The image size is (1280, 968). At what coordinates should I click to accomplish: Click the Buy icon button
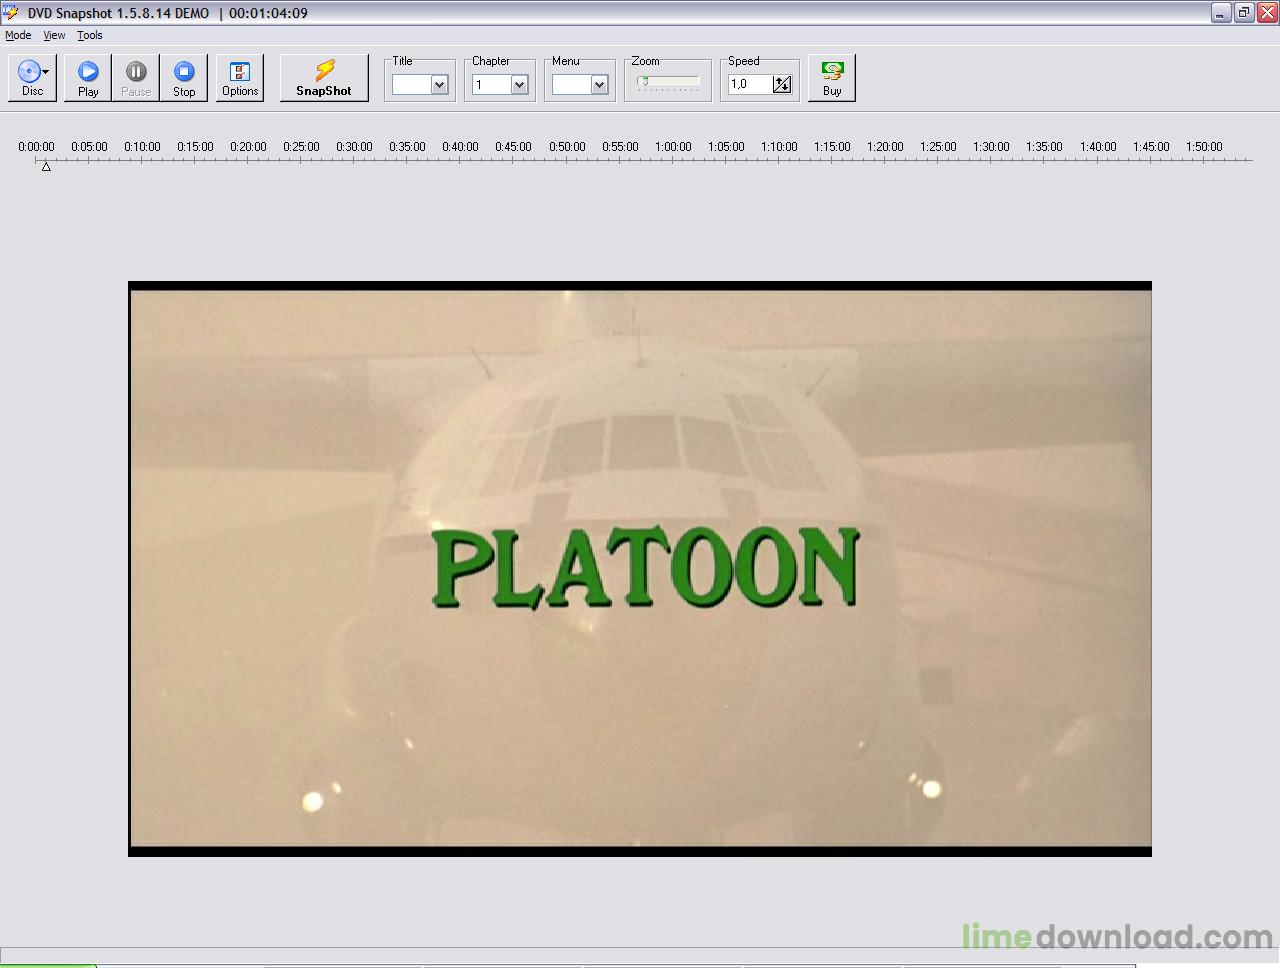click(832, 78)
